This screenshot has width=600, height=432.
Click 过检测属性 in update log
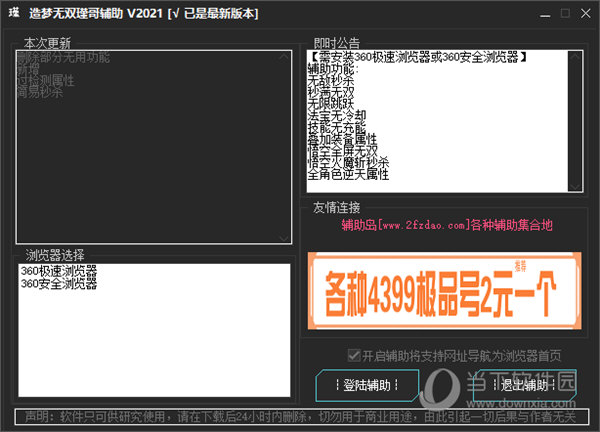(46, 81)
